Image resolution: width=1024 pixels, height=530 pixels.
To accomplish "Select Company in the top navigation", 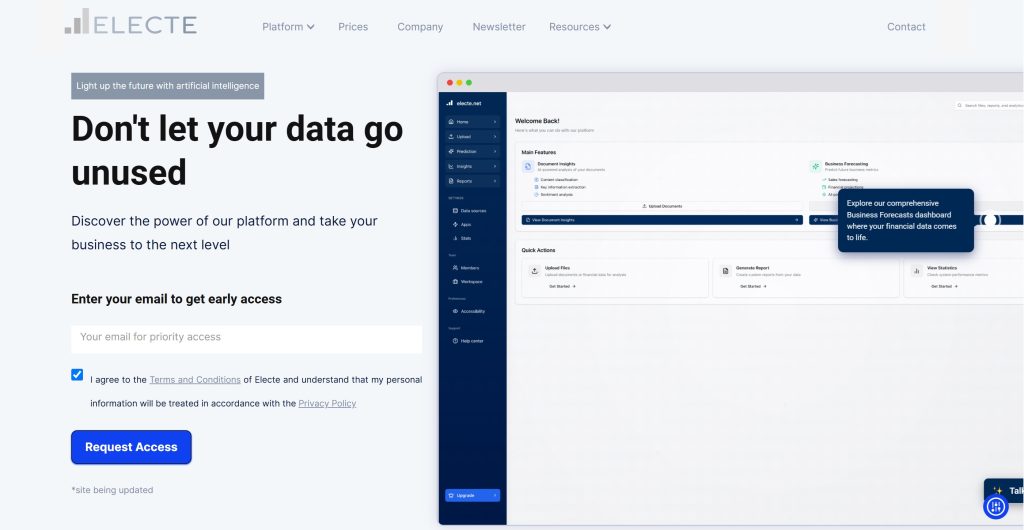I will click(x=420, y=27).
